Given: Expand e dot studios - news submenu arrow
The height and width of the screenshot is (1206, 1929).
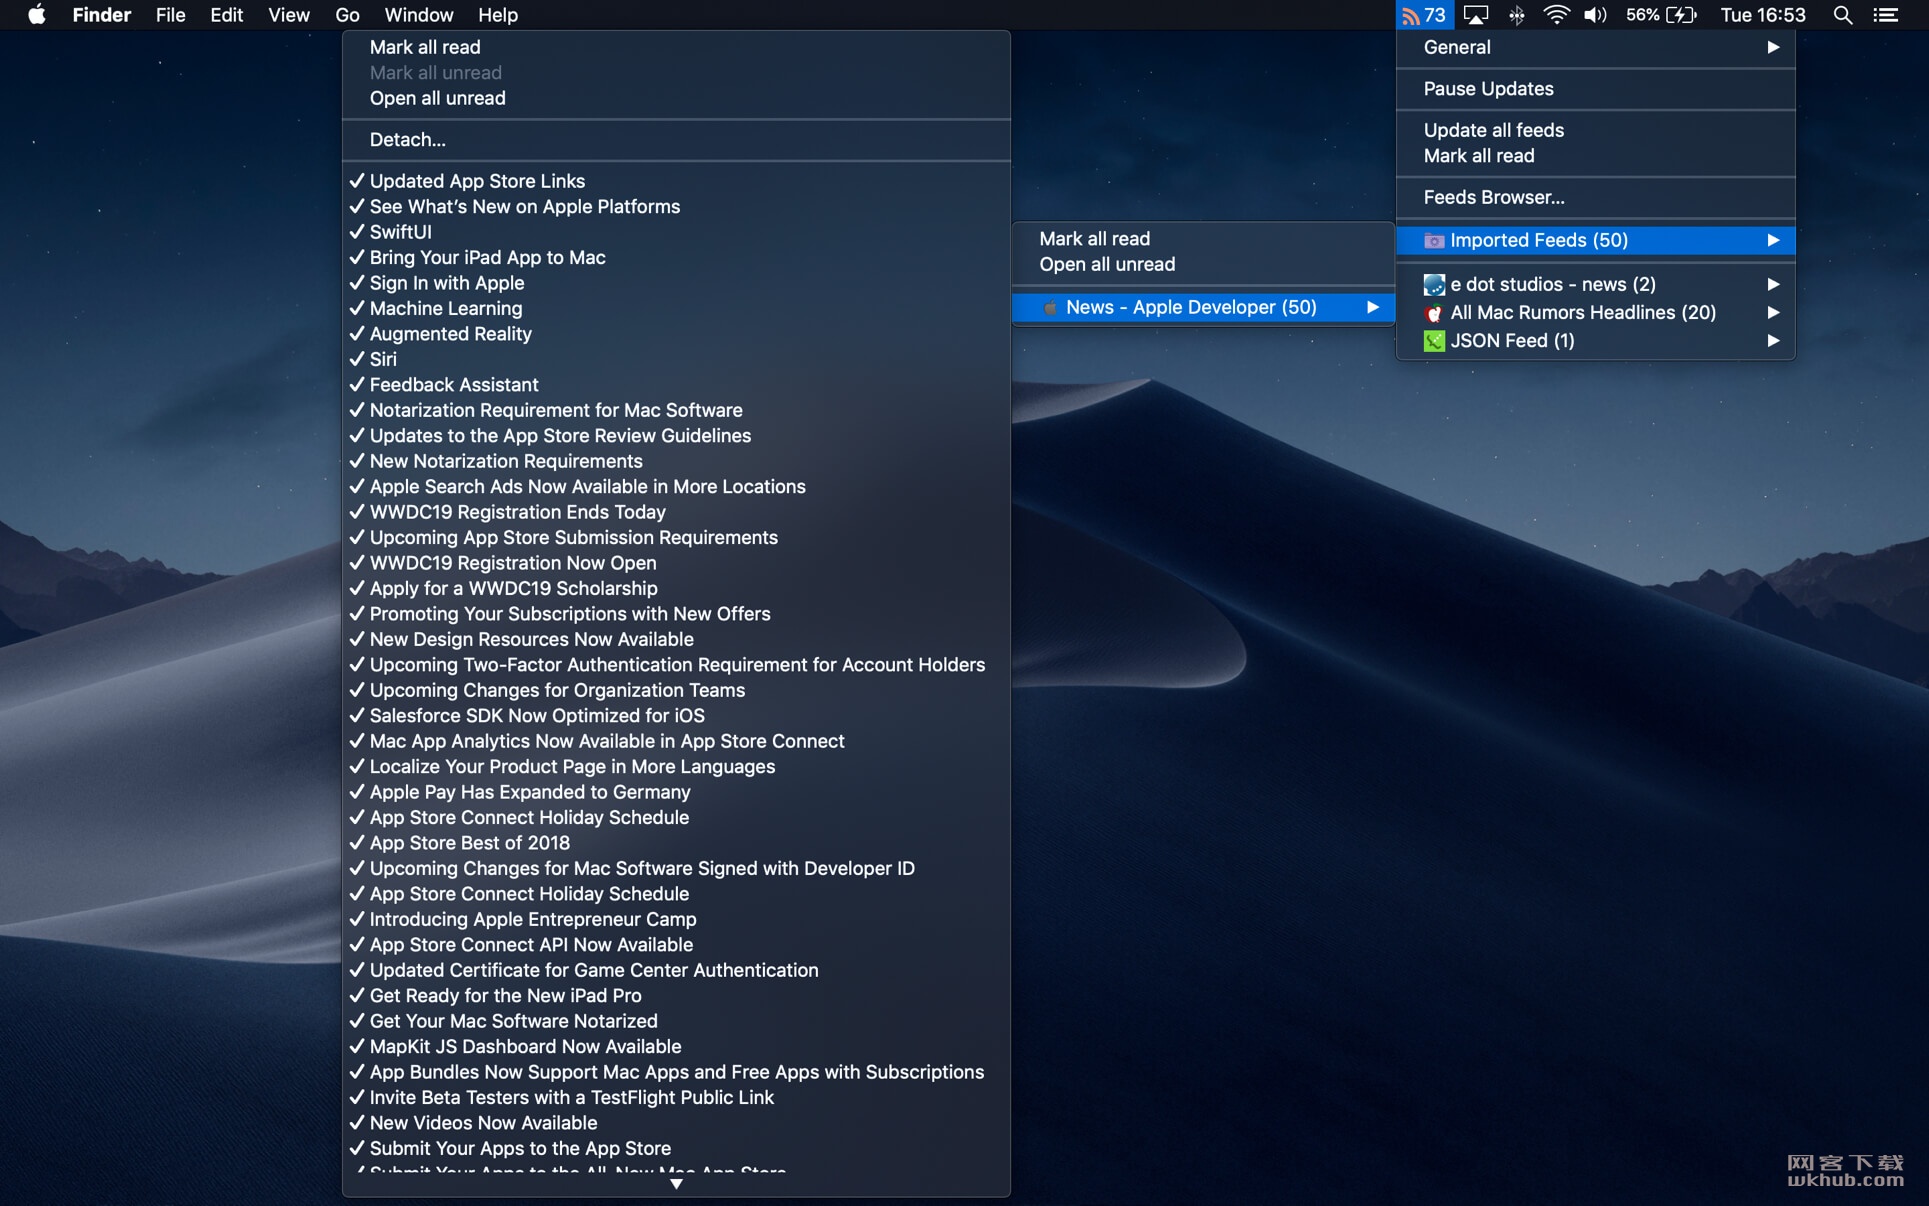Looking at the screenshot, I should (1772, 284).
